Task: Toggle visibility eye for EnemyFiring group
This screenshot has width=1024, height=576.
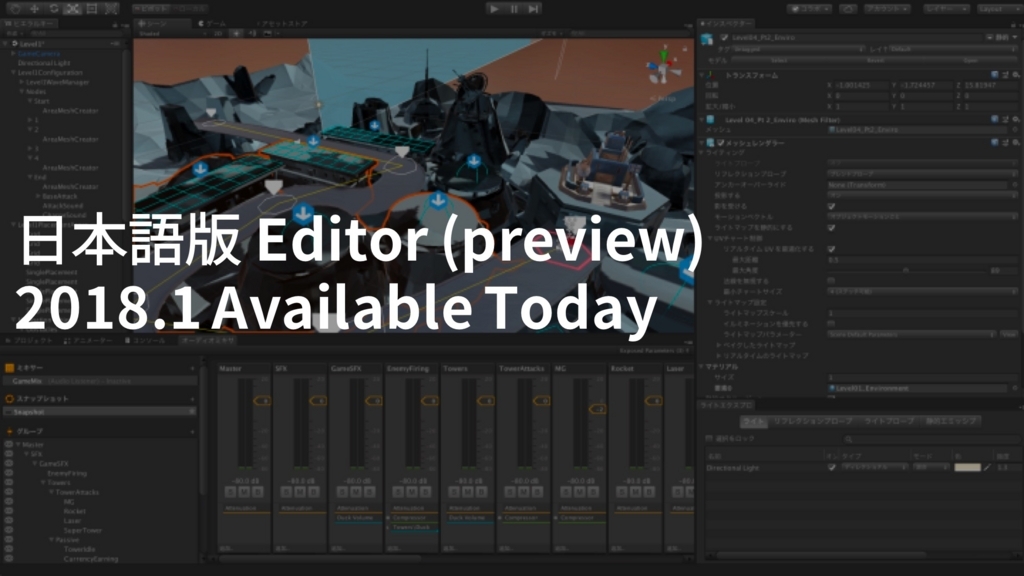Action: (x=8, y=473)
